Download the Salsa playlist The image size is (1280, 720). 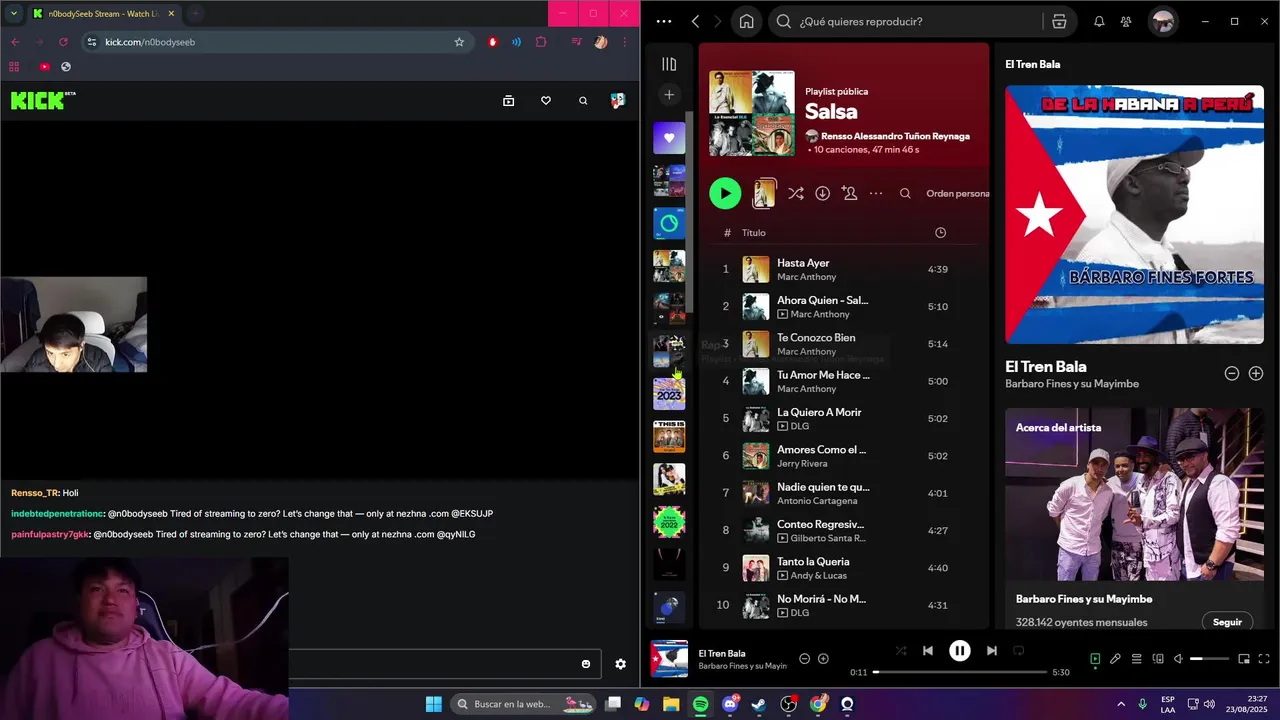pos(822,194)
